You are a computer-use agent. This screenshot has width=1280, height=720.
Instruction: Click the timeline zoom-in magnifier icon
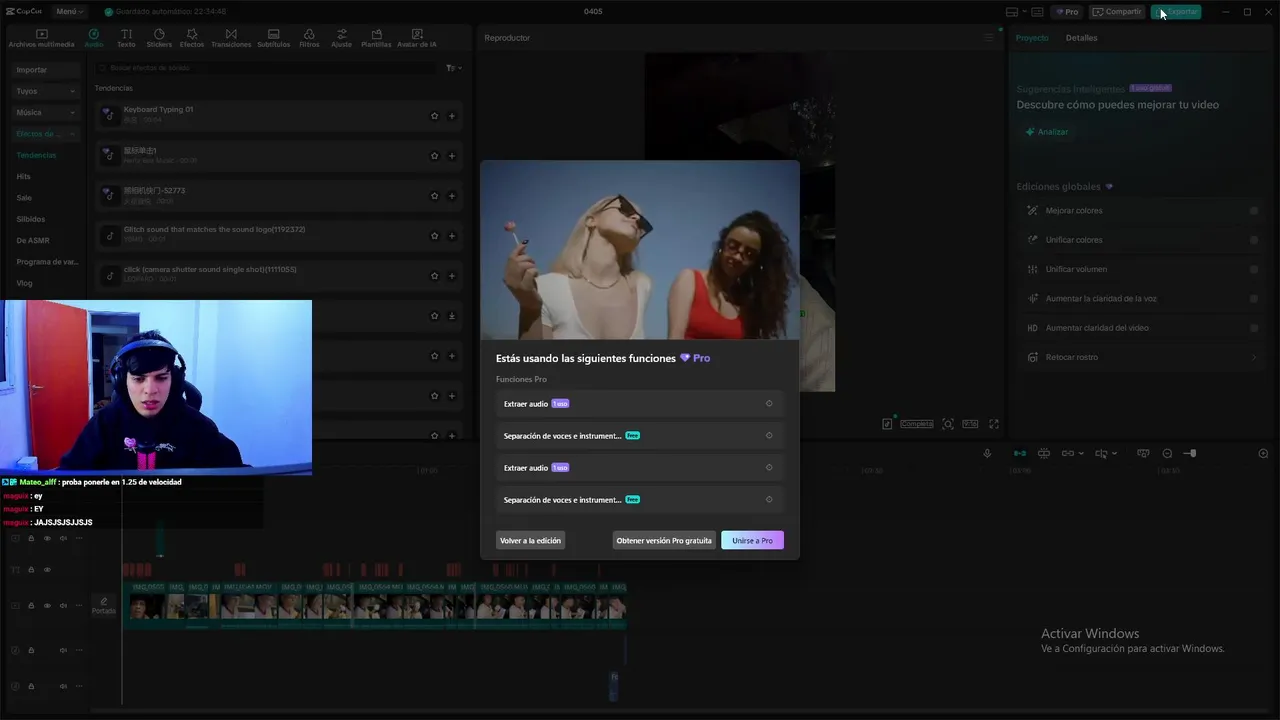click(x=1263, y=454)
